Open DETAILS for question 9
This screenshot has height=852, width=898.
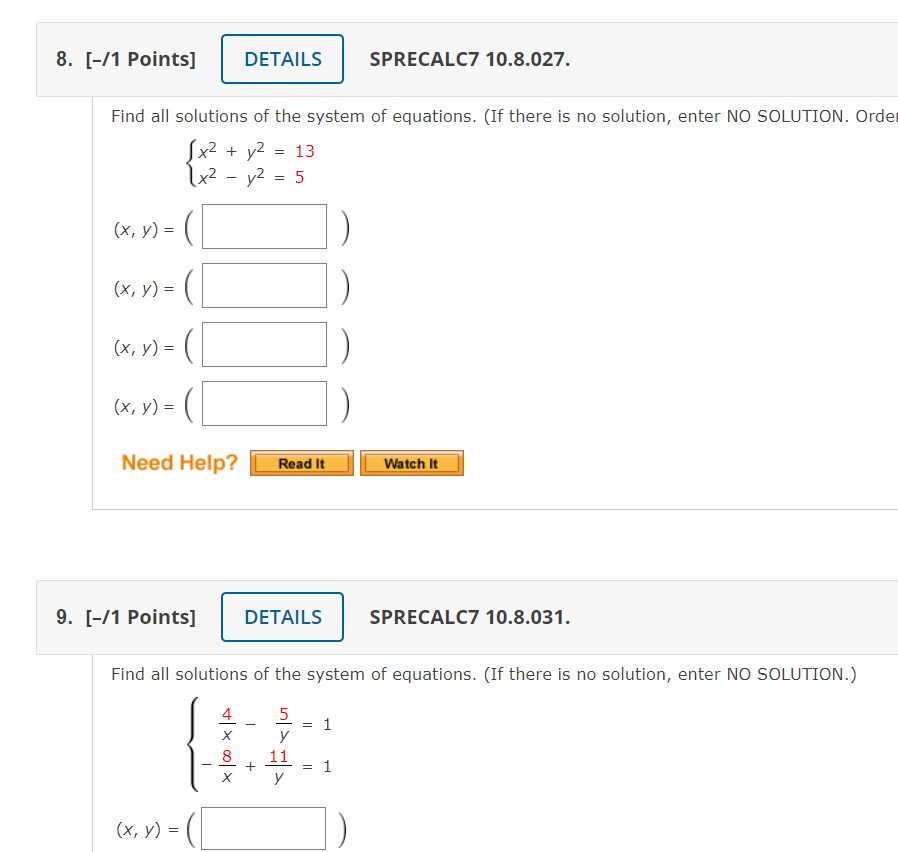click(283, 617)
